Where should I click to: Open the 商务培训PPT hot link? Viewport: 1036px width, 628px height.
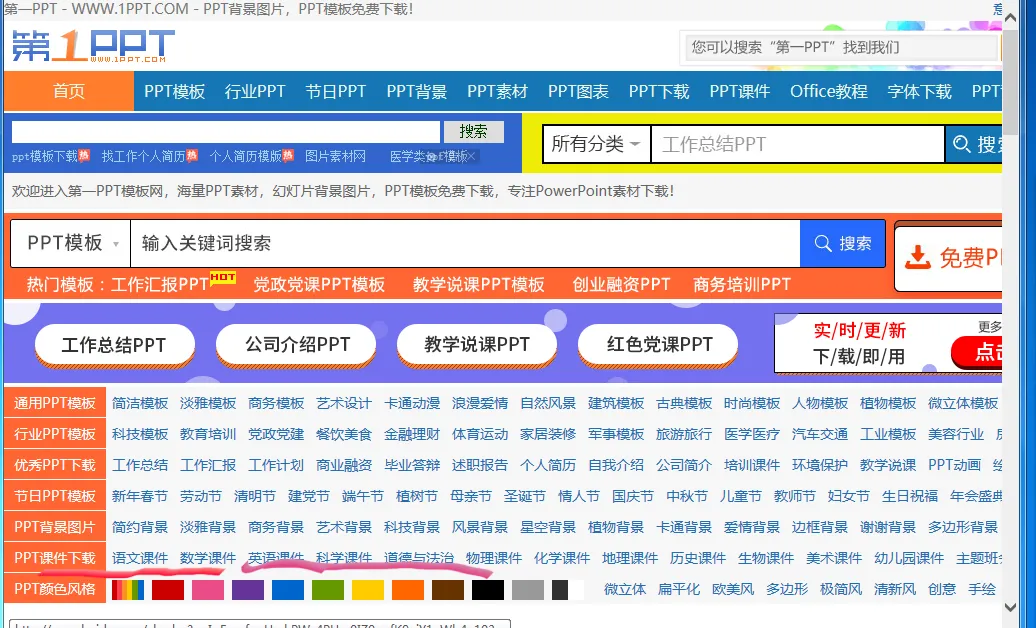[x=742, y=284]
